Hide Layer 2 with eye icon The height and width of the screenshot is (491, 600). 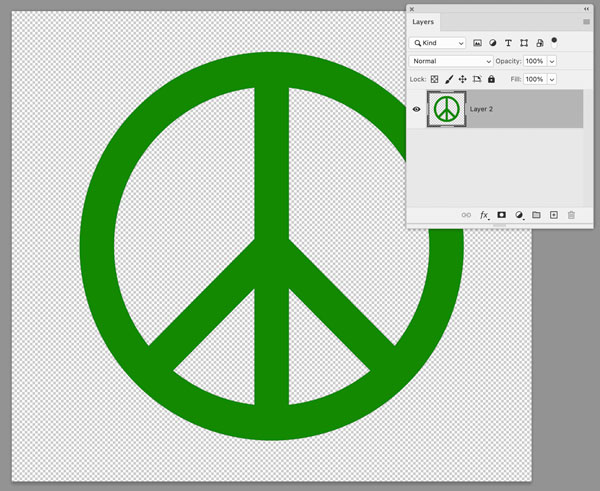pyautogui.click(x=417, y=109)
